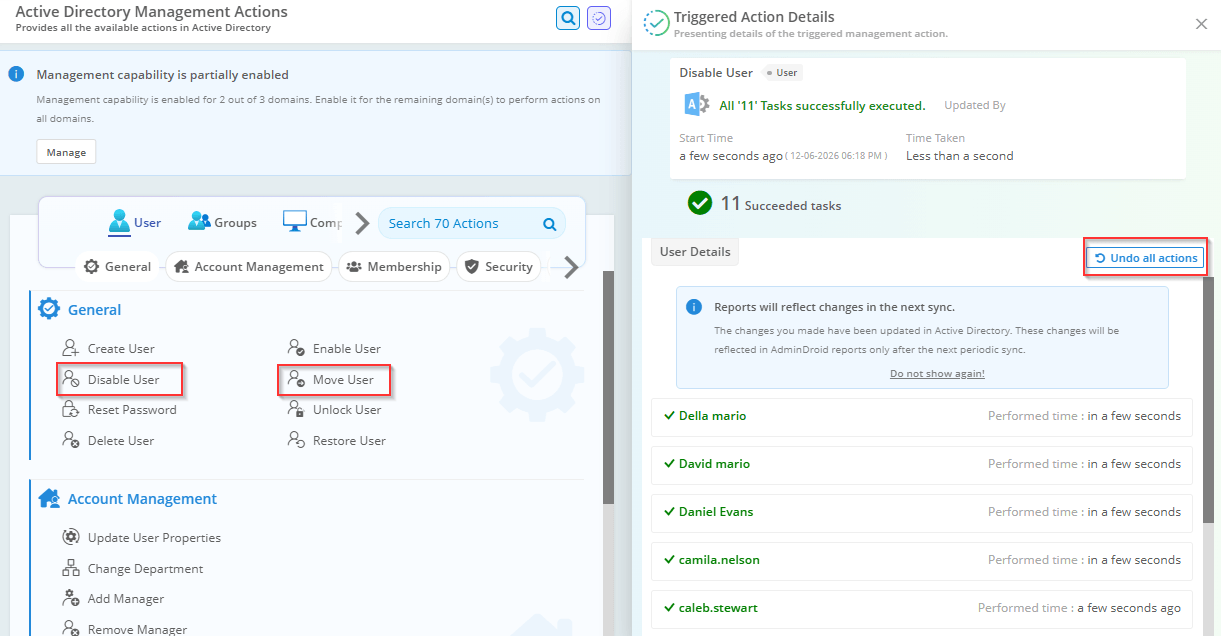Click the 'Do not show again!' link
Viewport: 1221px width, 636px height.
pyautogui.click(x=937, y=373)
